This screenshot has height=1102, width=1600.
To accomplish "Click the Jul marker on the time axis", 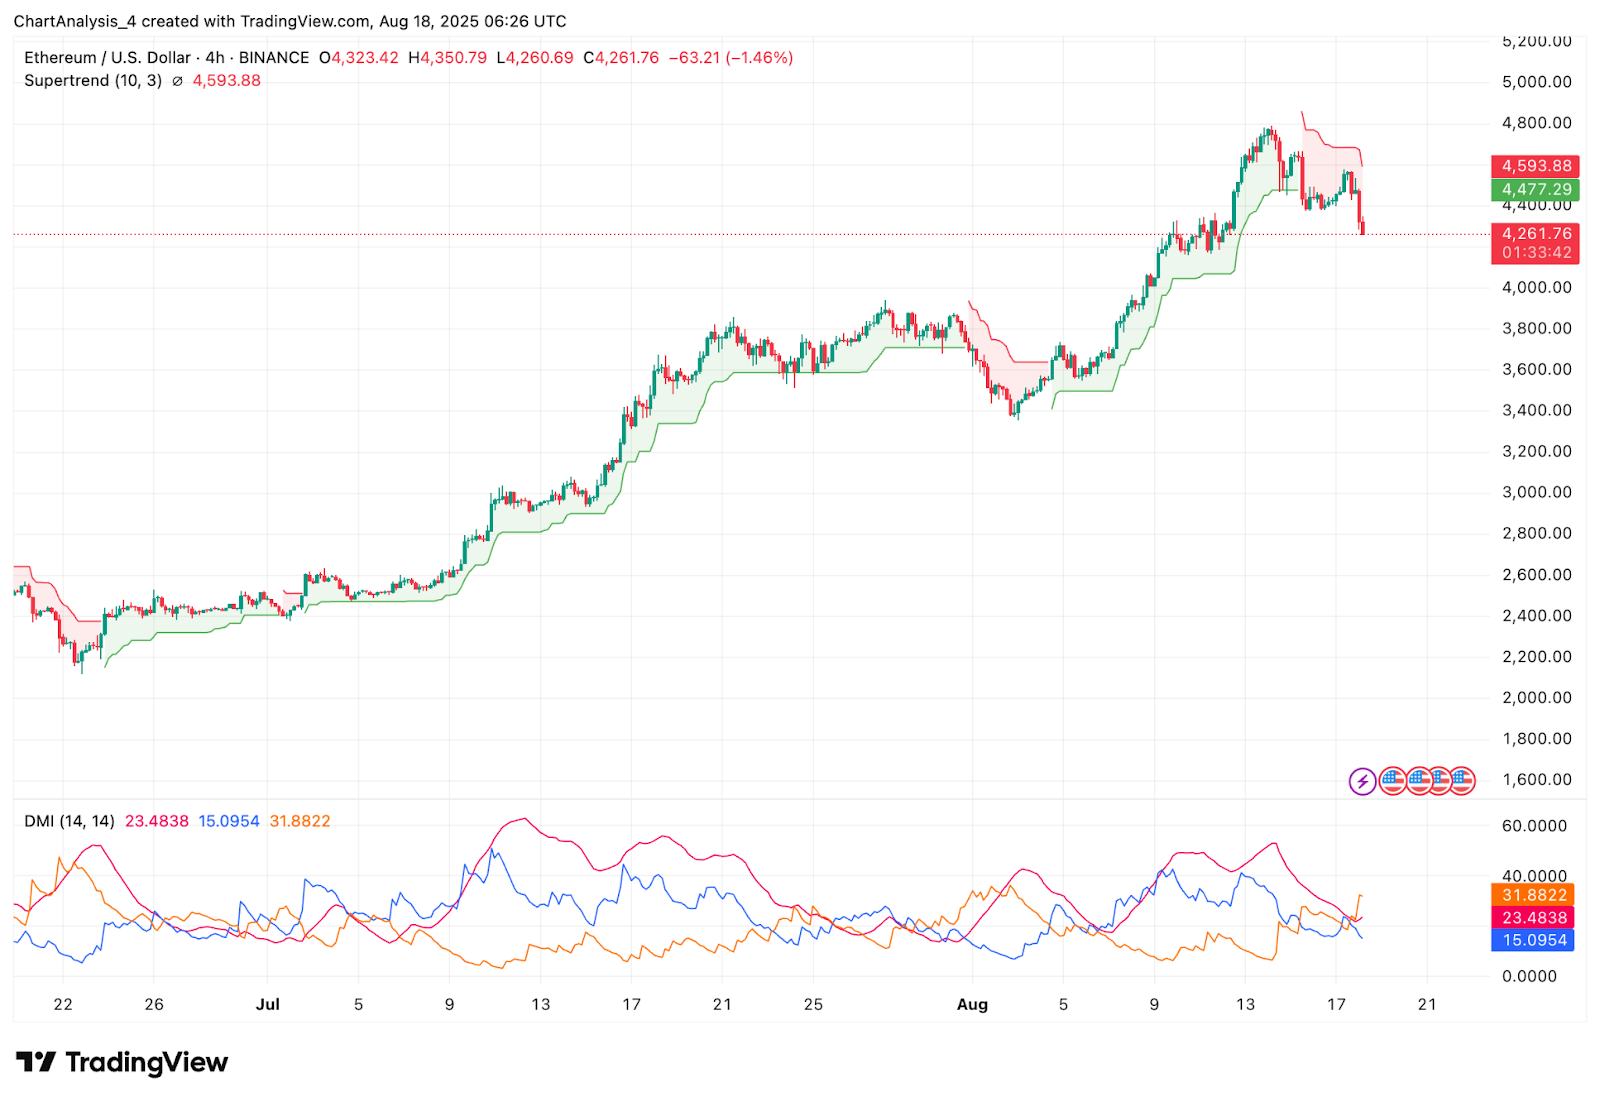I will [x=267, y=1004].
